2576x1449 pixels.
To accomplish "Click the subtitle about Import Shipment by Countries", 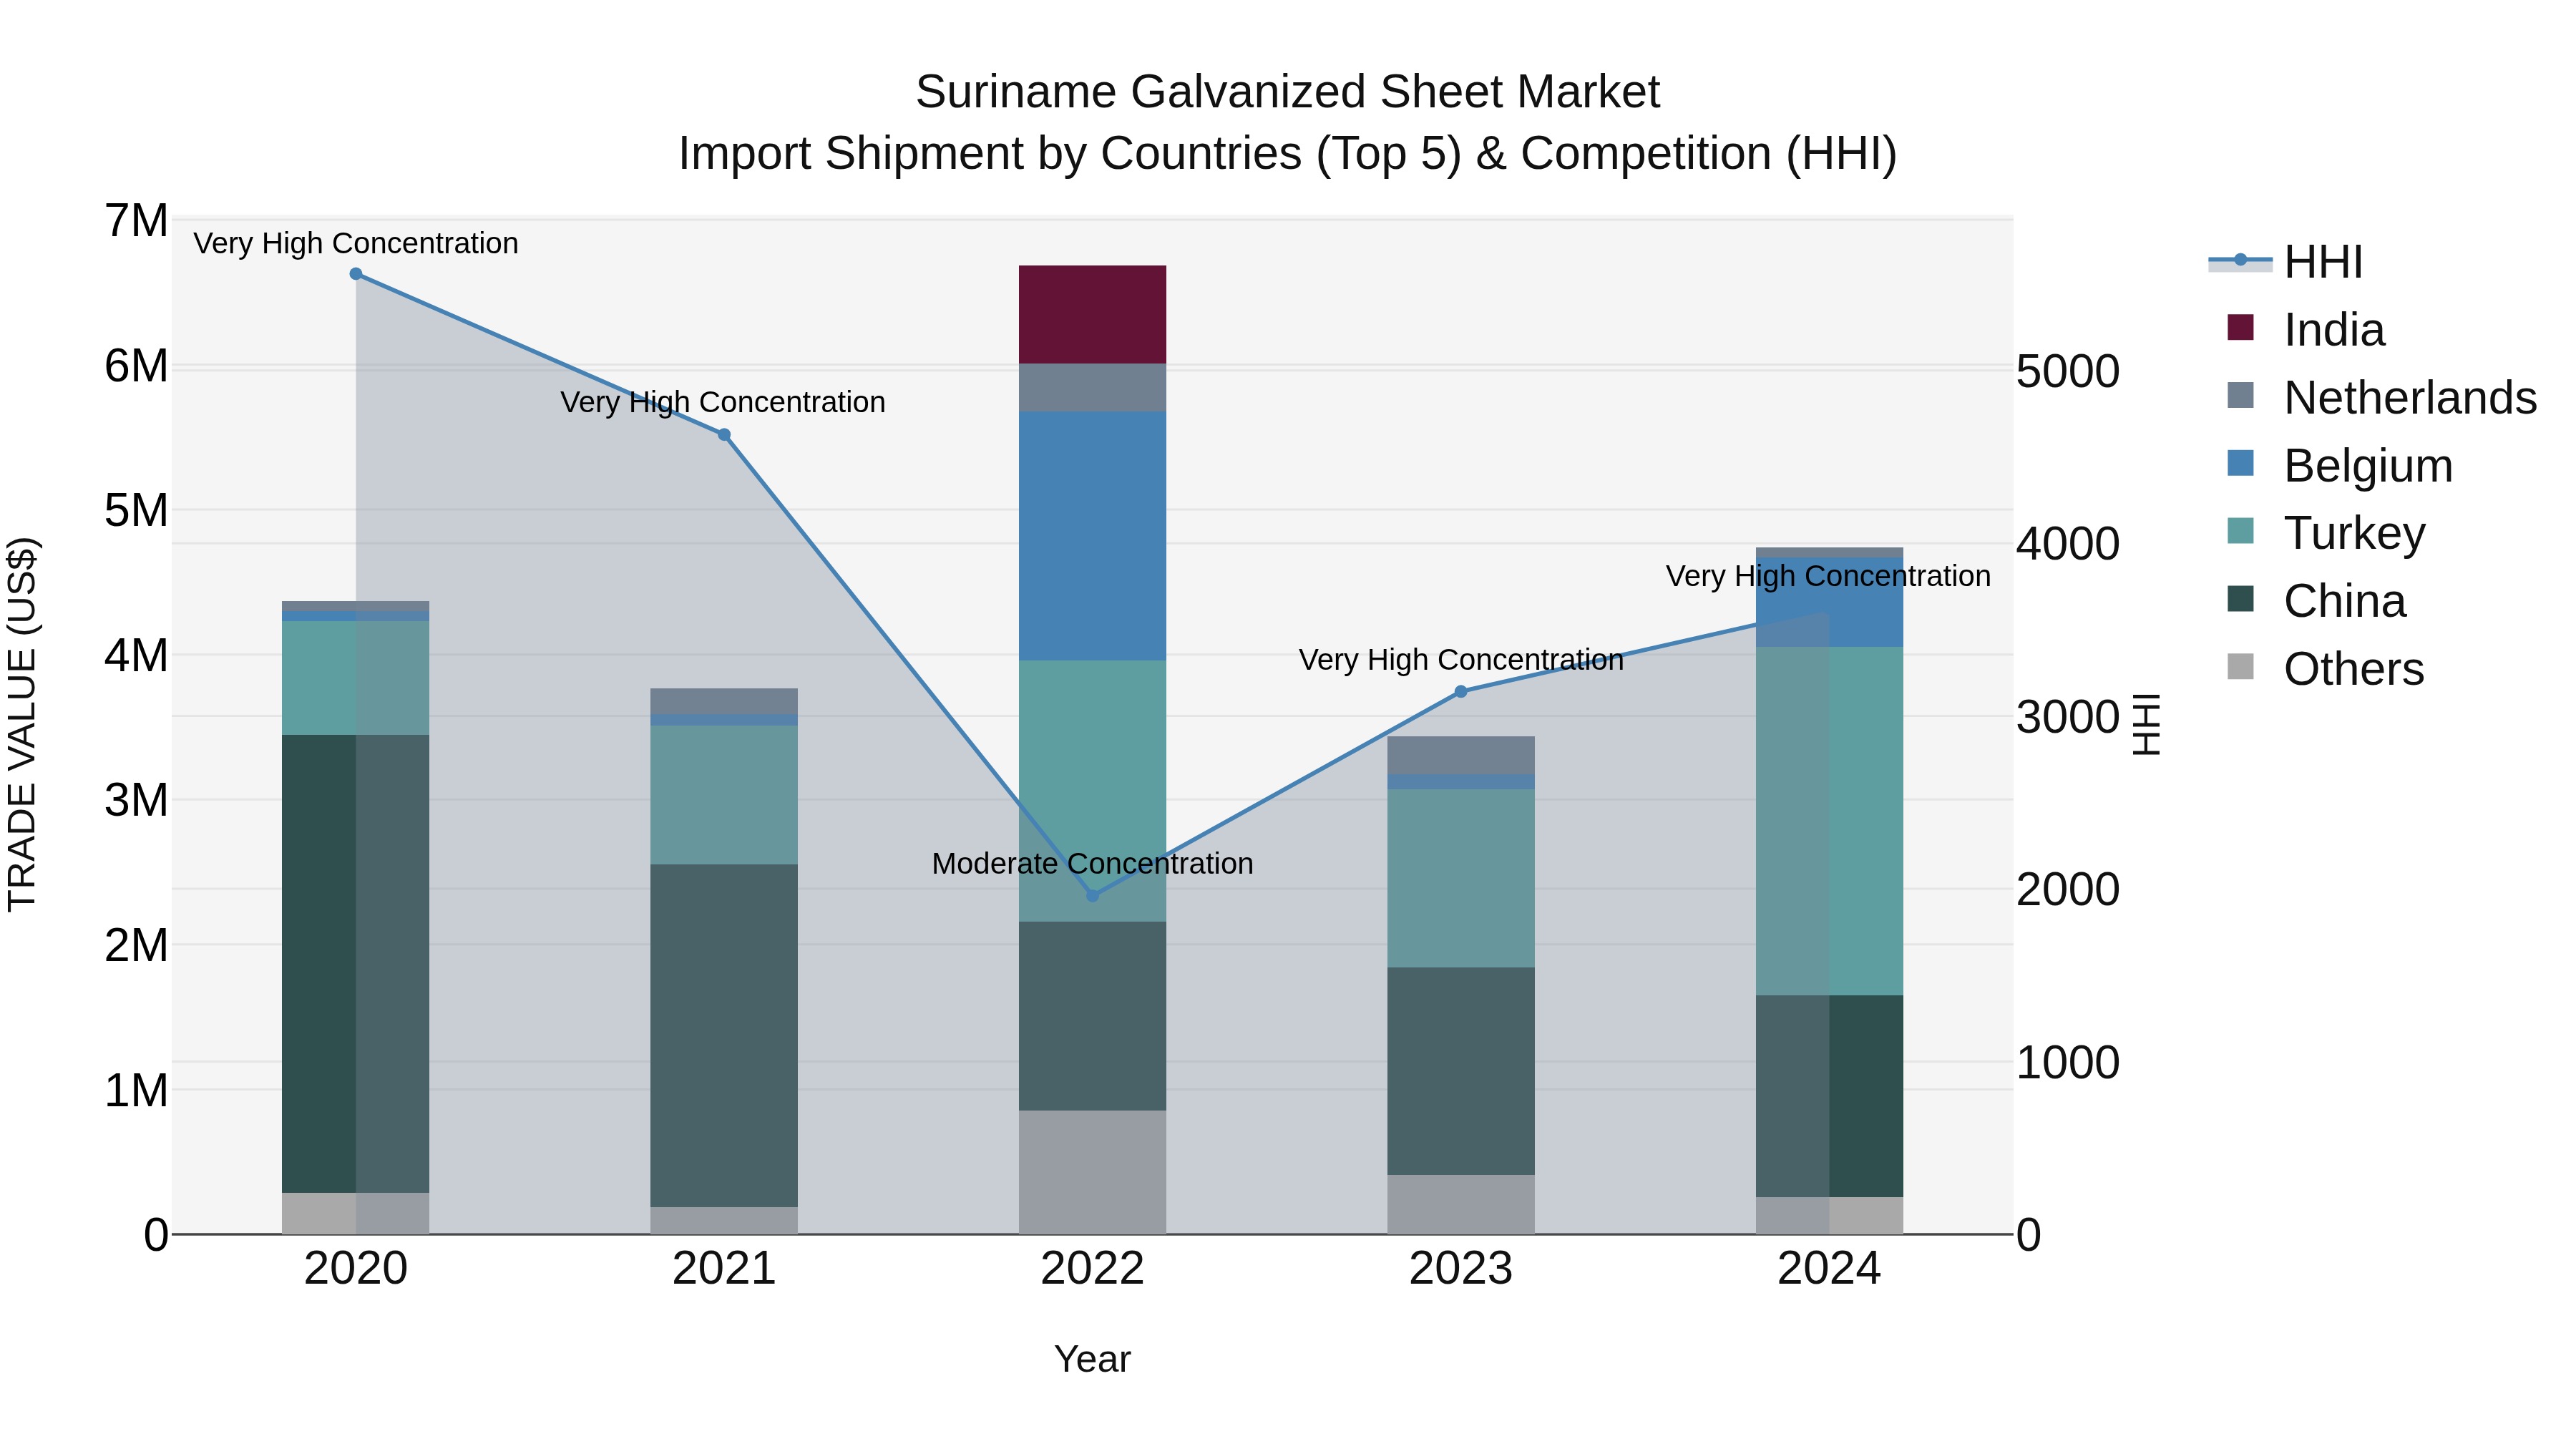I will pos(1288,154).
